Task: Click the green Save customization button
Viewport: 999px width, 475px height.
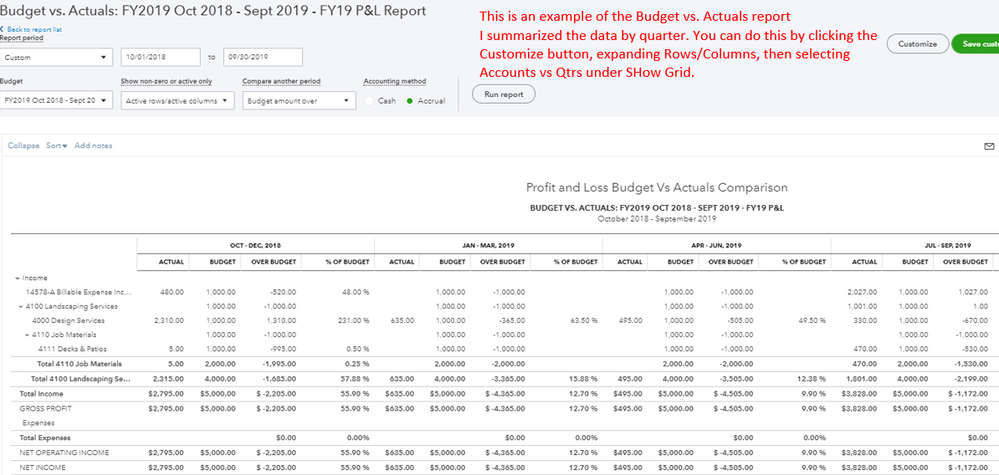Action: [976, 44]
